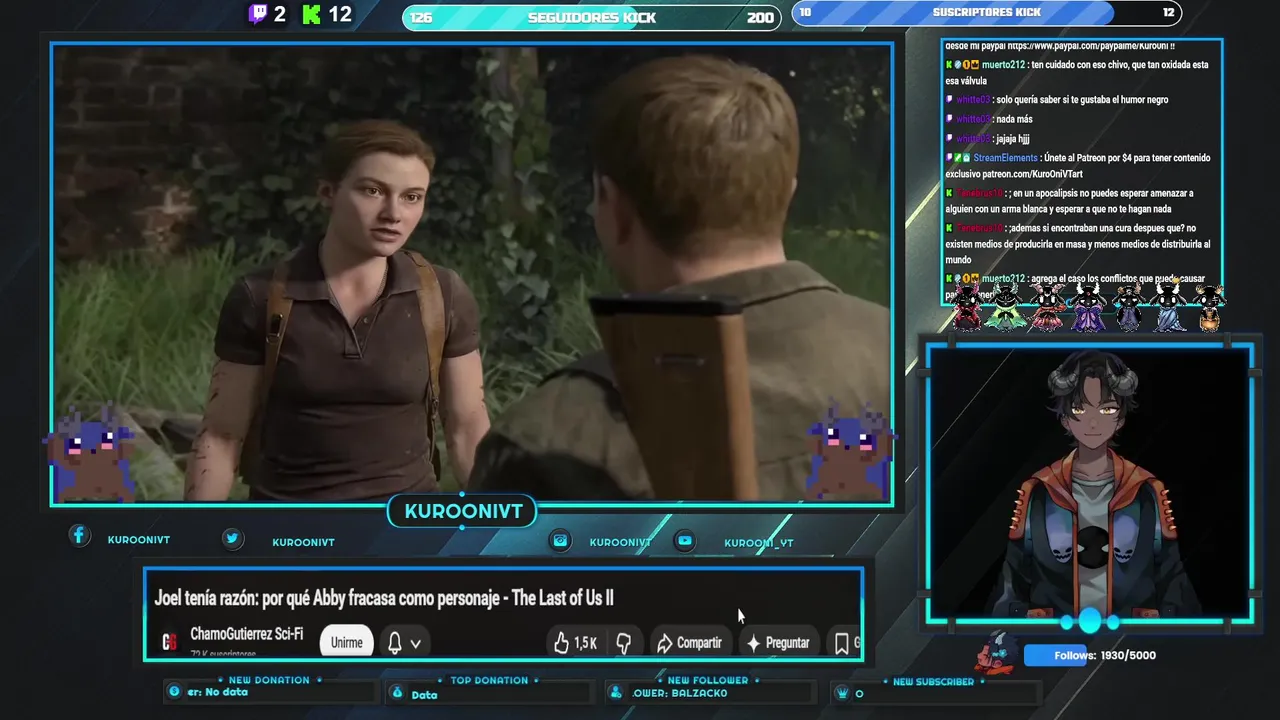Click pixel creature at video's left corner
Image resolution: width=1280 pixels, height=720 pixels.
pyautogui.click(x=92, y=452)
